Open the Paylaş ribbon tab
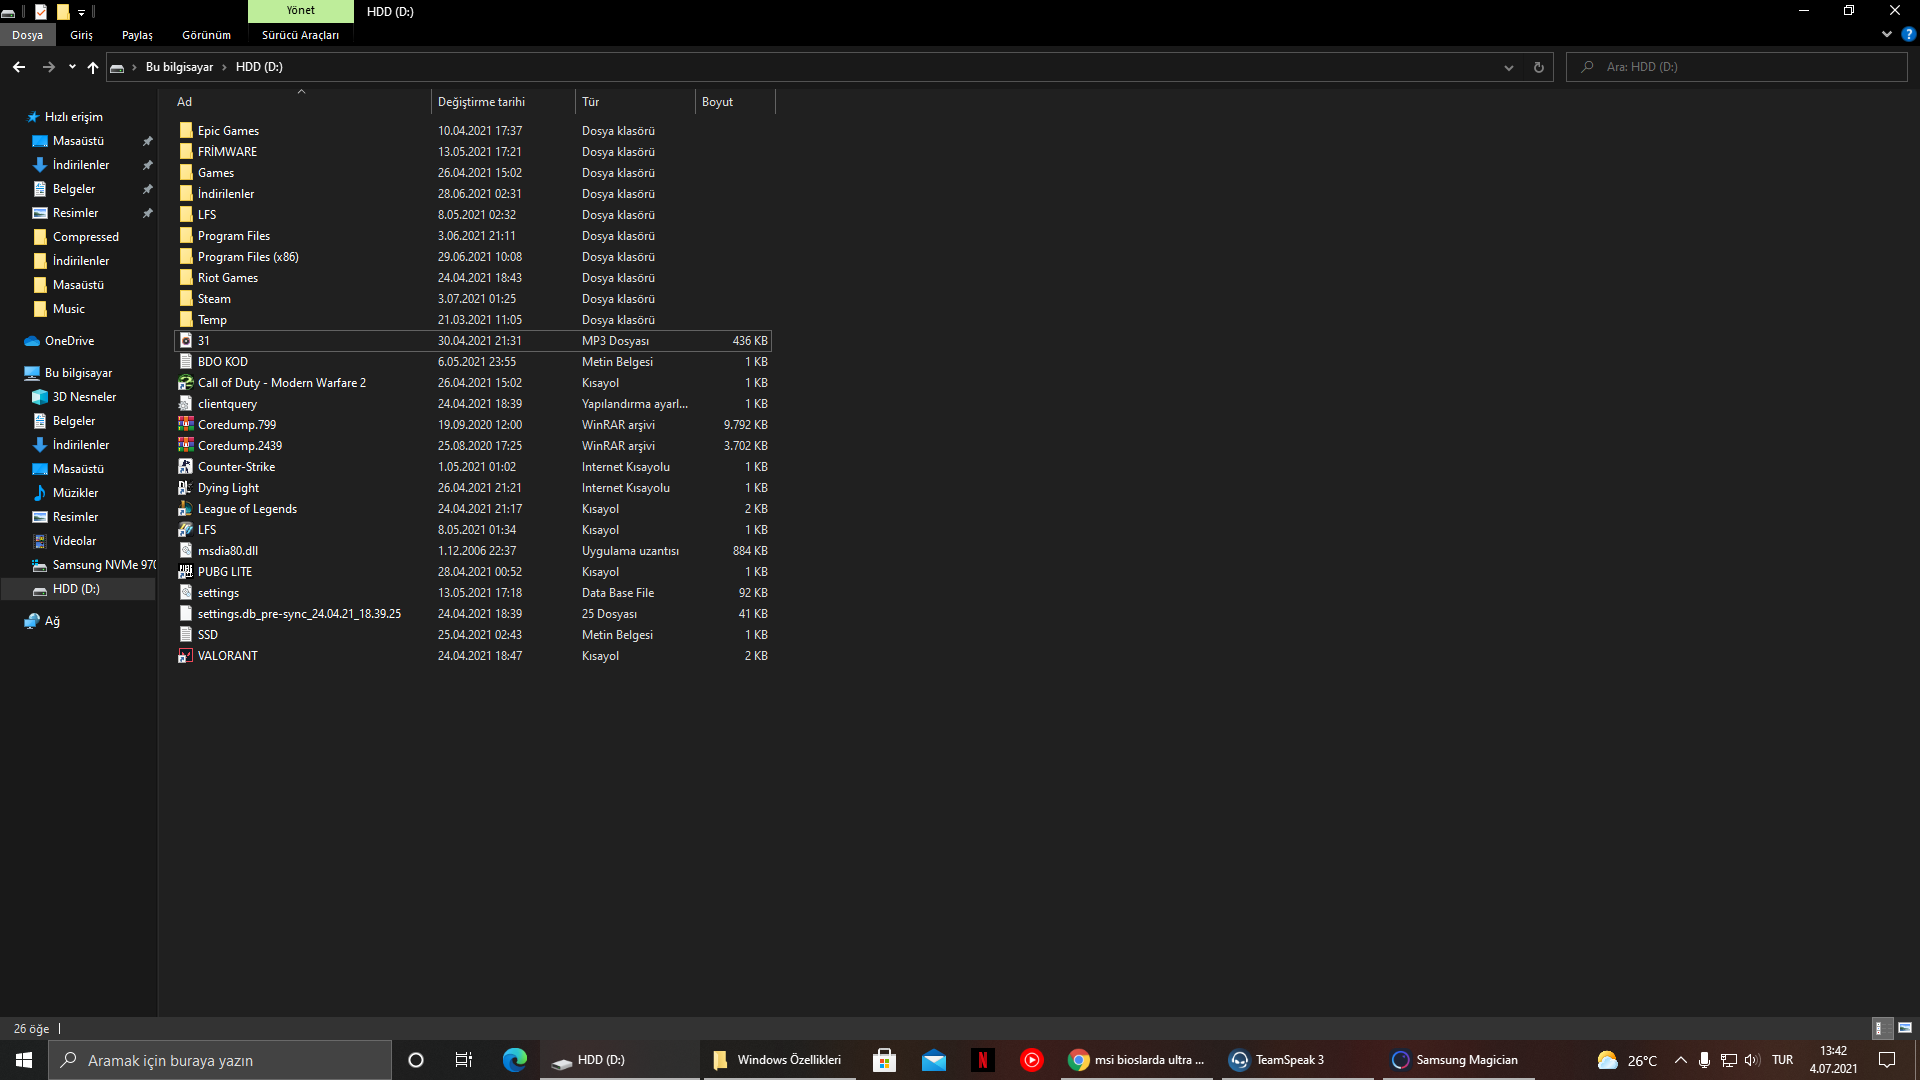 [137, 35]
